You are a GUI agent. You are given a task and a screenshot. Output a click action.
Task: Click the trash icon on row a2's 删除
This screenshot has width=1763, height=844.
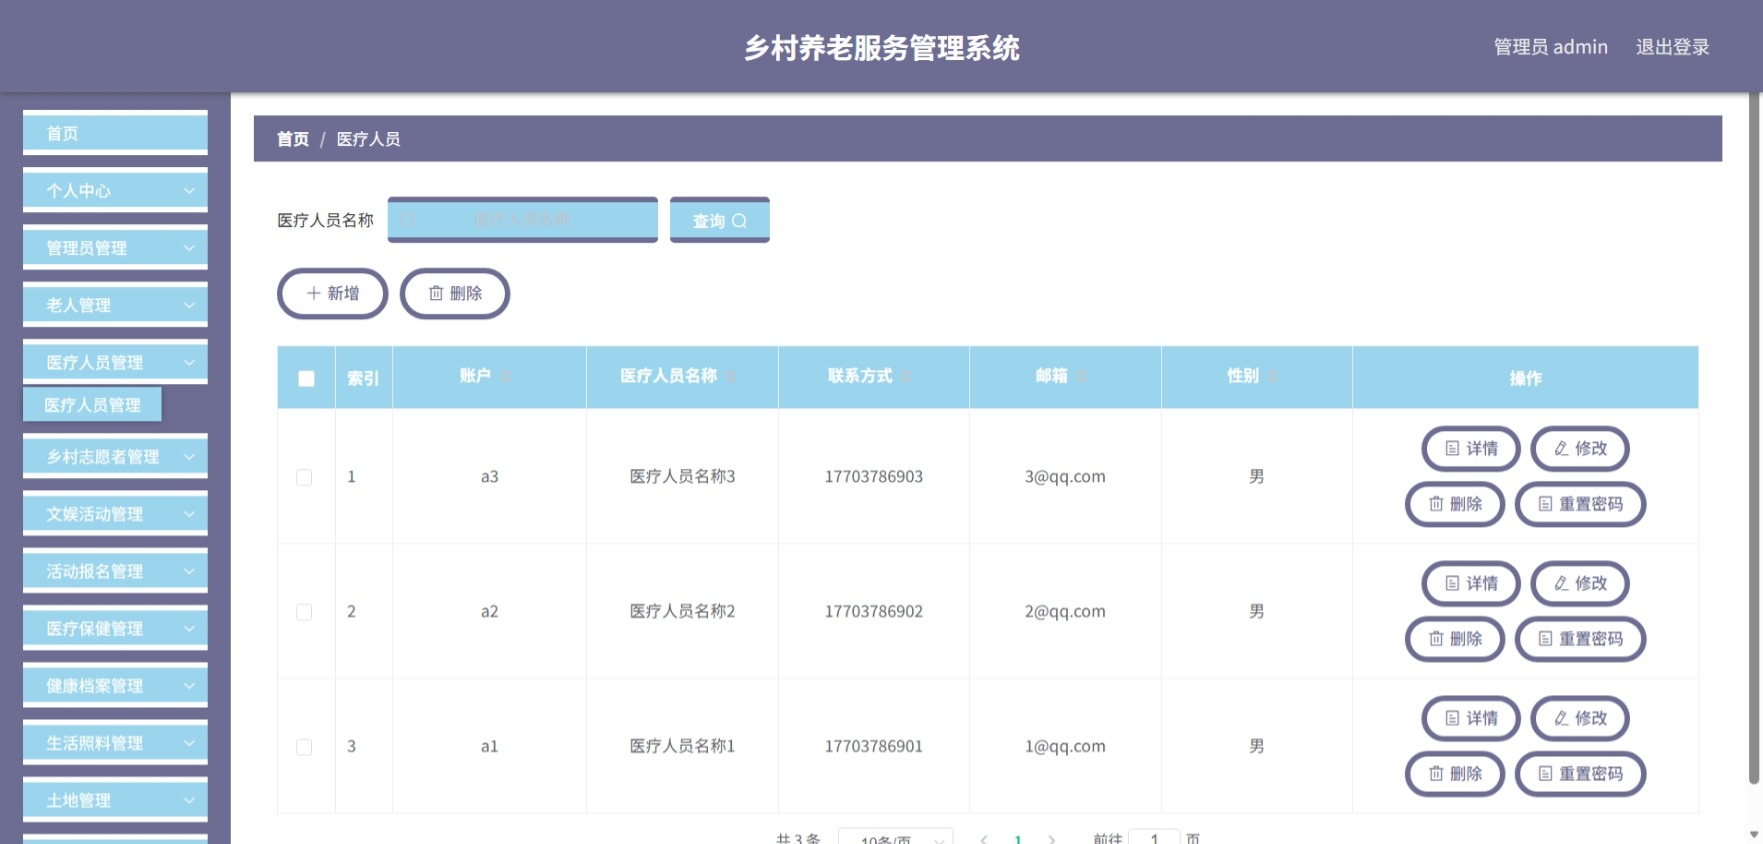(1436, 639)
